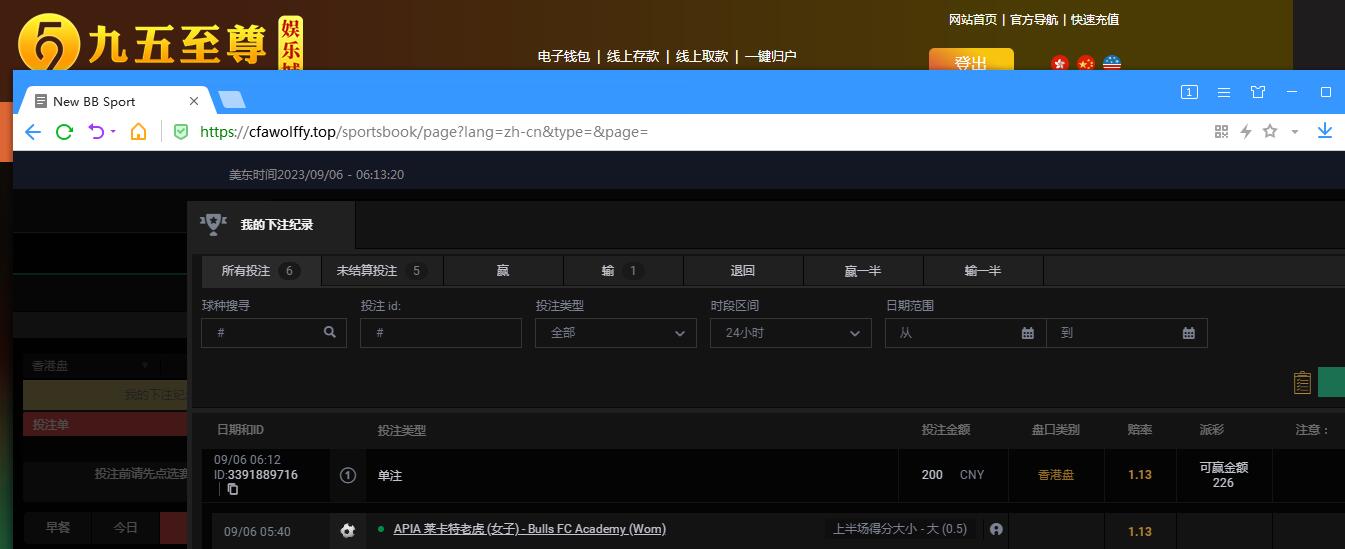Switch to the 输一半 tab
Image resolution: width=1345 pixels, height=549 pixels.
point(983,271)
